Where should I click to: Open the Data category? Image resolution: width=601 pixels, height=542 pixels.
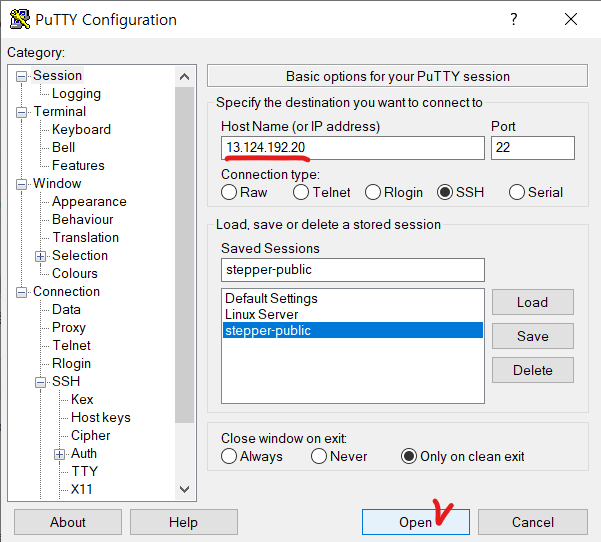point(66,310)
